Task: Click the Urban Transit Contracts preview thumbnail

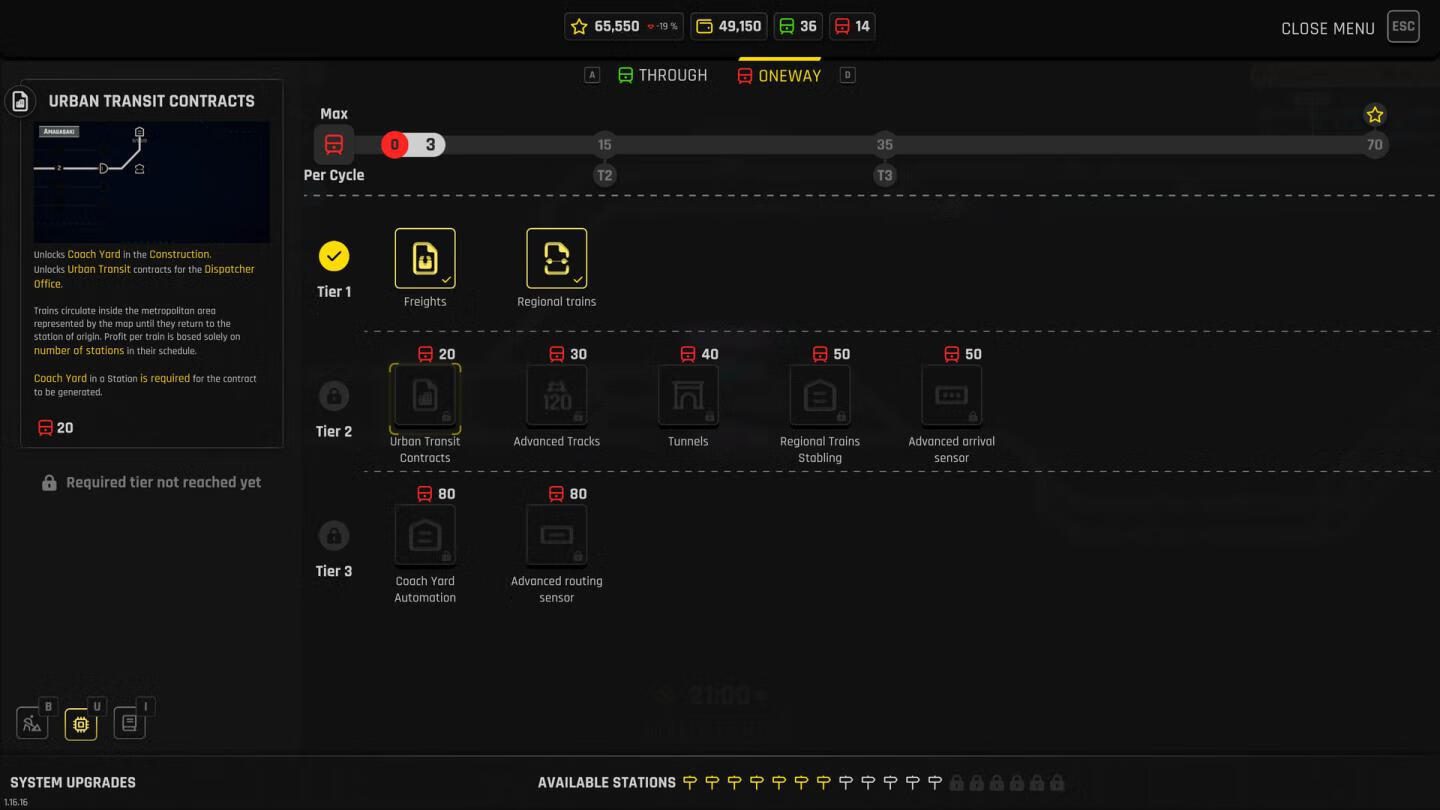Action: click(x=152, y=181)
